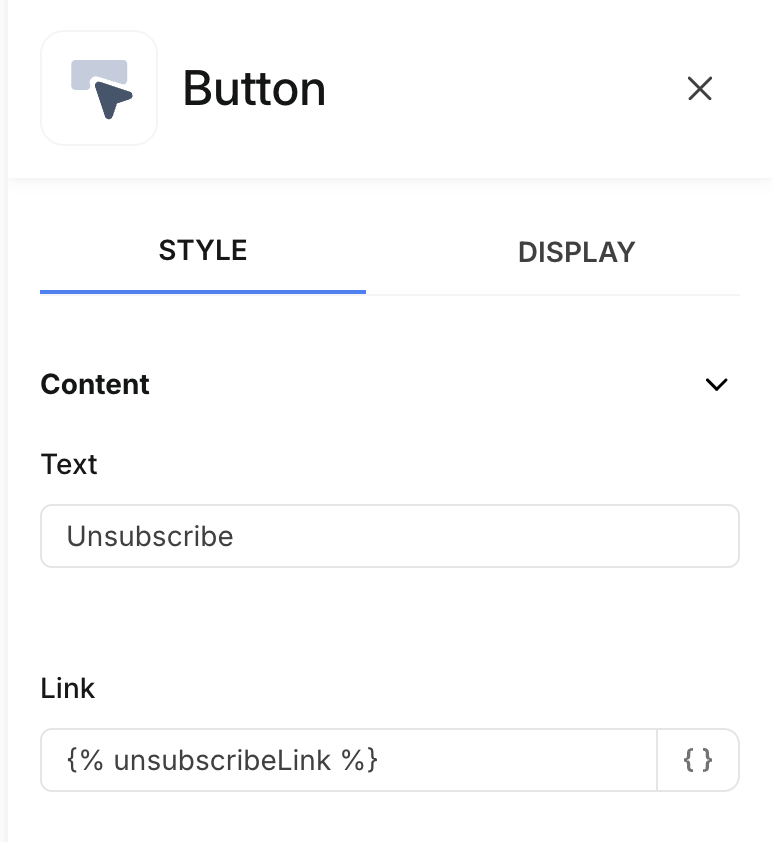Click into the Link input field
The width and height of the screenshot is (772, 842).
tap(348, 760)
